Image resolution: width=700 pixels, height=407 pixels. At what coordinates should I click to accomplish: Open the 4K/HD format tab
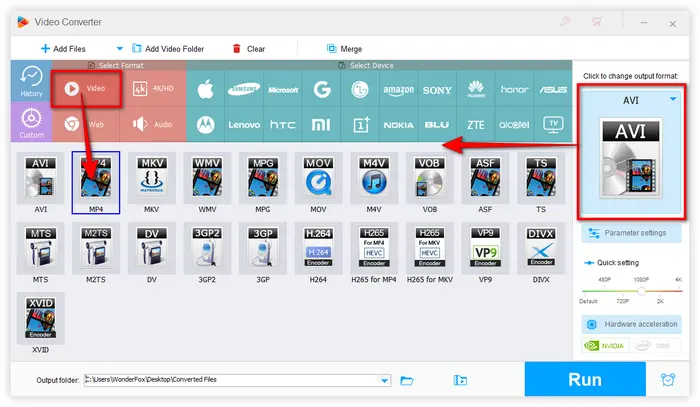click(x=153, y=88)
